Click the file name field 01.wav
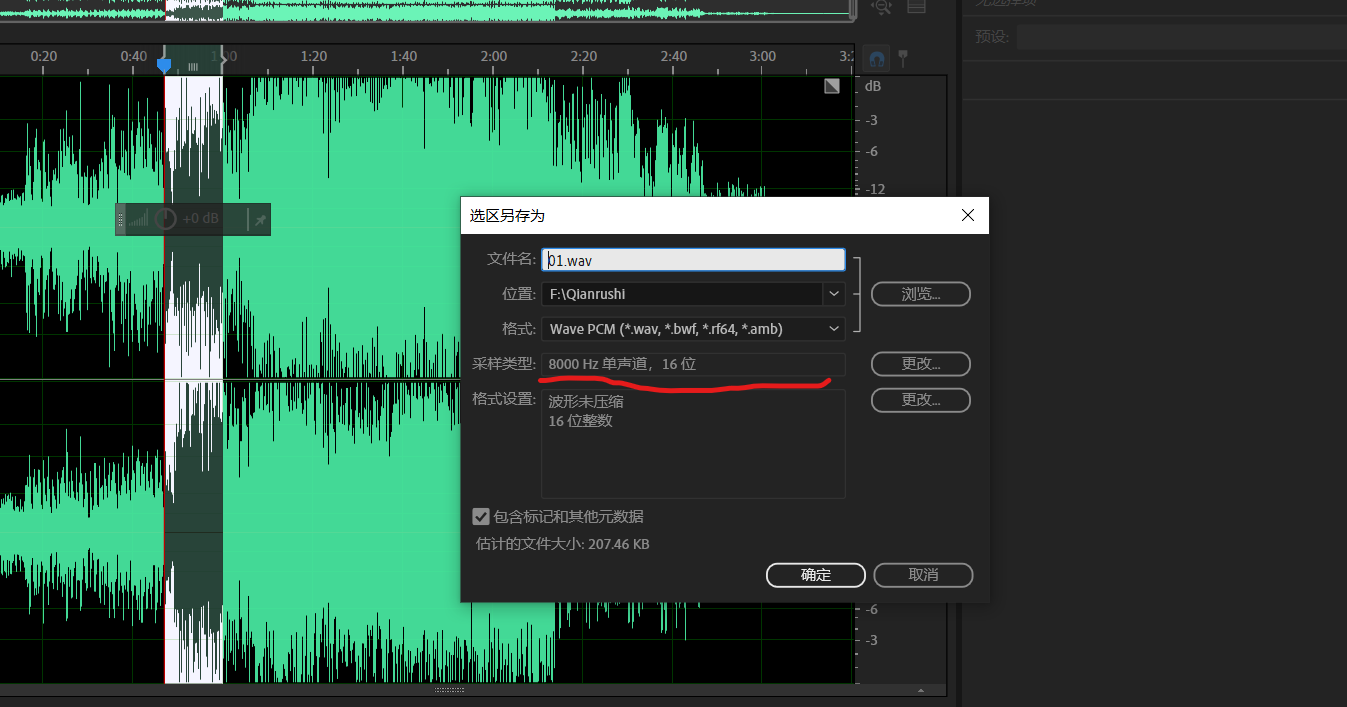Screen dimensions: 1347x707 pos(693,260)
